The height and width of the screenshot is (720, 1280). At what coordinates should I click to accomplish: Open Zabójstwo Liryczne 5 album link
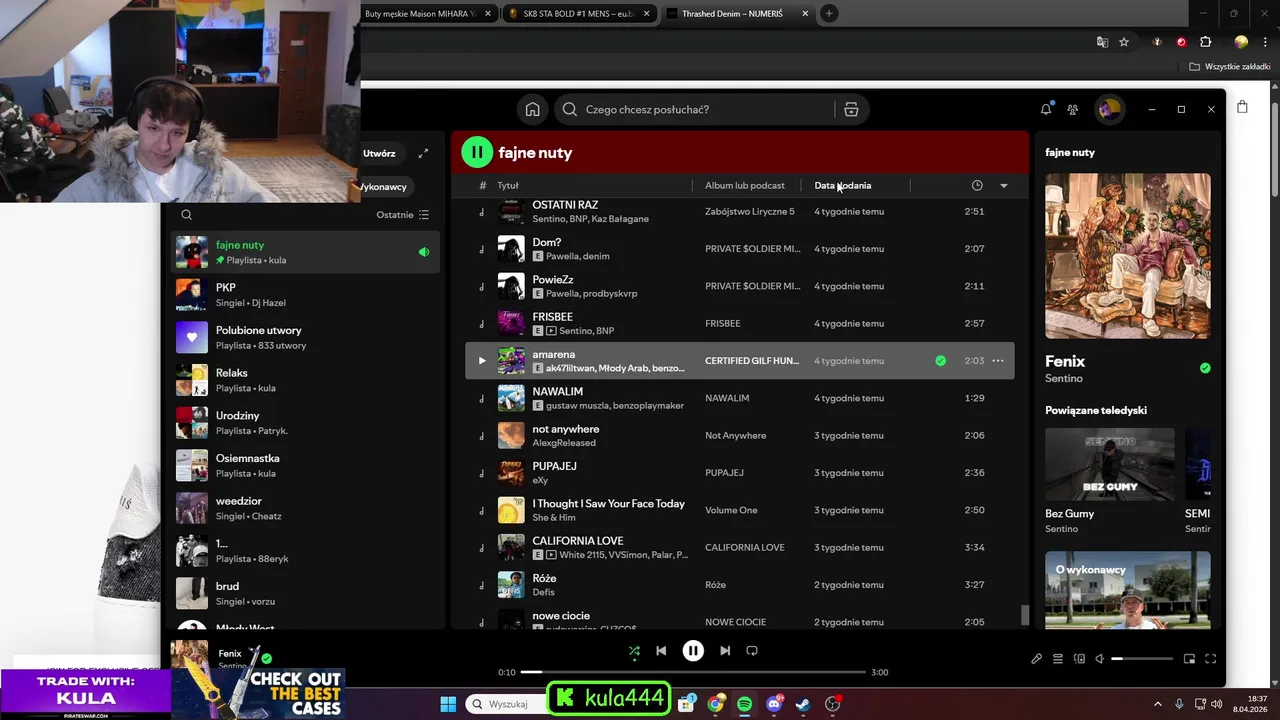750,212
